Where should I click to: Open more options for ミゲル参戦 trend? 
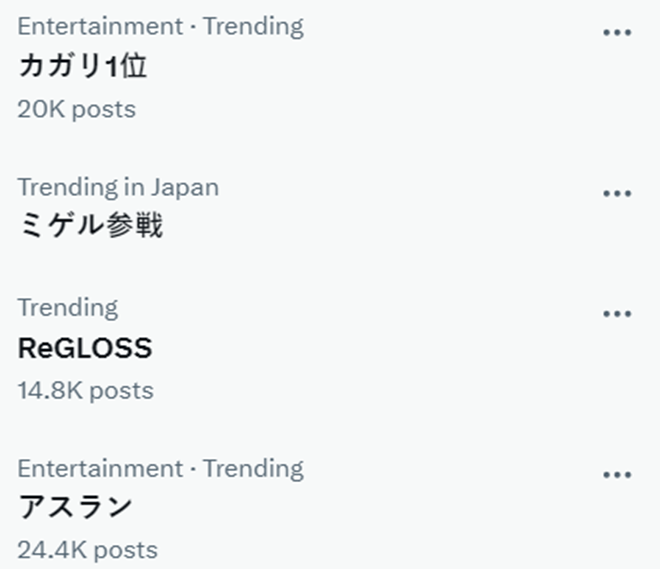pyautogui.click(x=617, y=193)
